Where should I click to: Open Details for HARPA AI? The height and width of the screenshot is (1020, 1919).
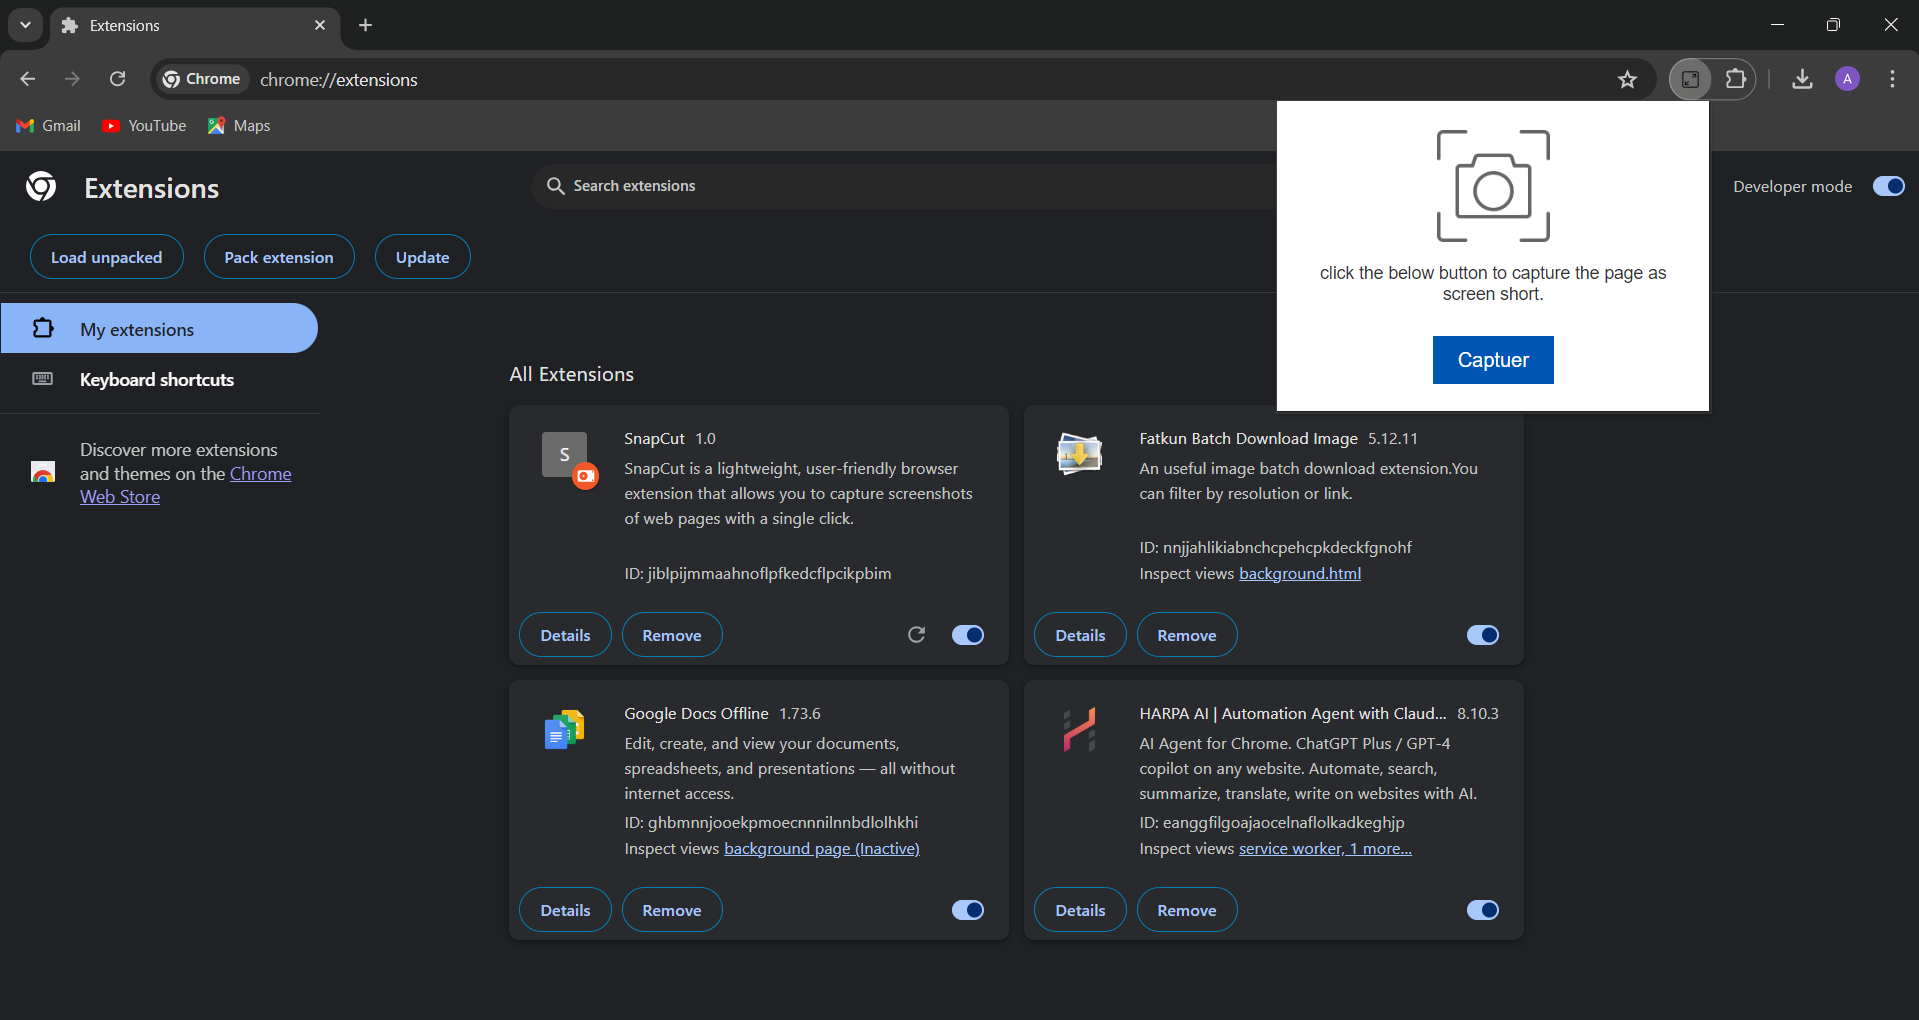pyautogui.click(x=1080, y=910)
